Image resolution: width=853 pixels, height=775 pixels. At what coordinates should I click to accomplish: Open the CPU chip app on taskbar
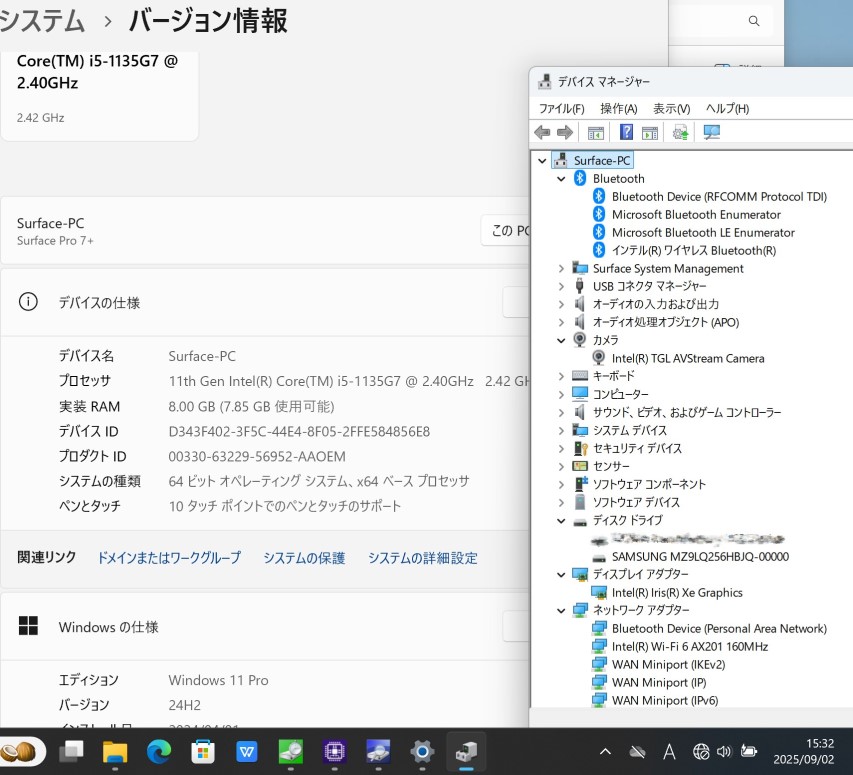click(334, 752)
